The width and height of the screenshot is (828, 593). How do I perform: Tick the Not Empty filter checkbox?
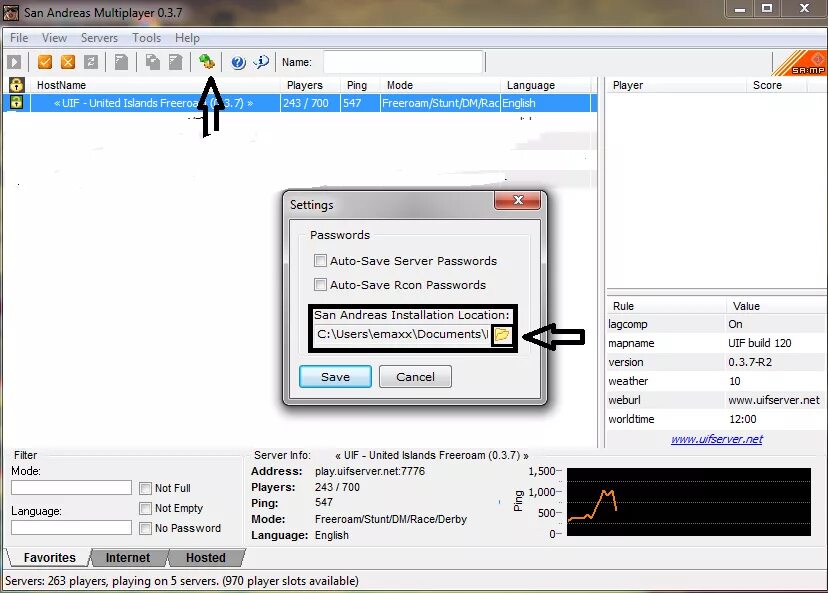145,509
